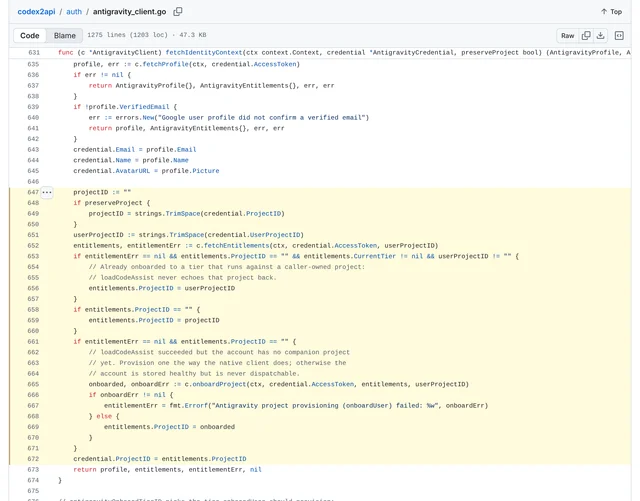Click VerifiedEmail symbol on line 639
This screenshot has width=640, height=501.
tap(144, 107)
